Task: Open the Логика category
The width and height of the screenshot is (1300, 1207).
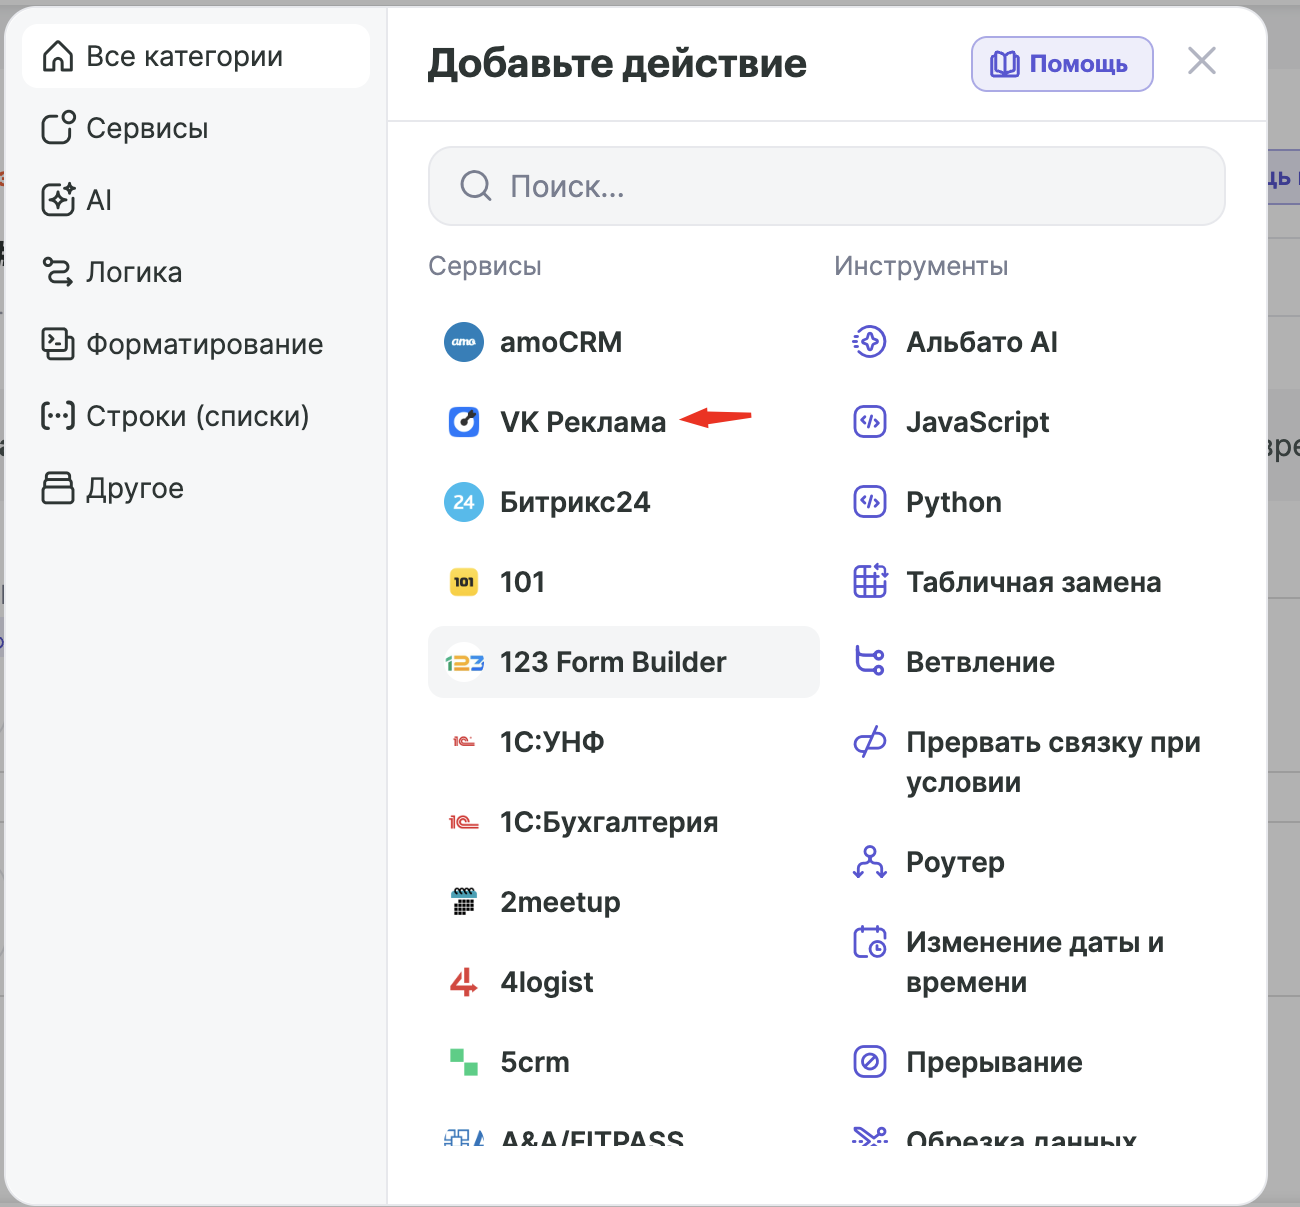Action: [196, 272]
